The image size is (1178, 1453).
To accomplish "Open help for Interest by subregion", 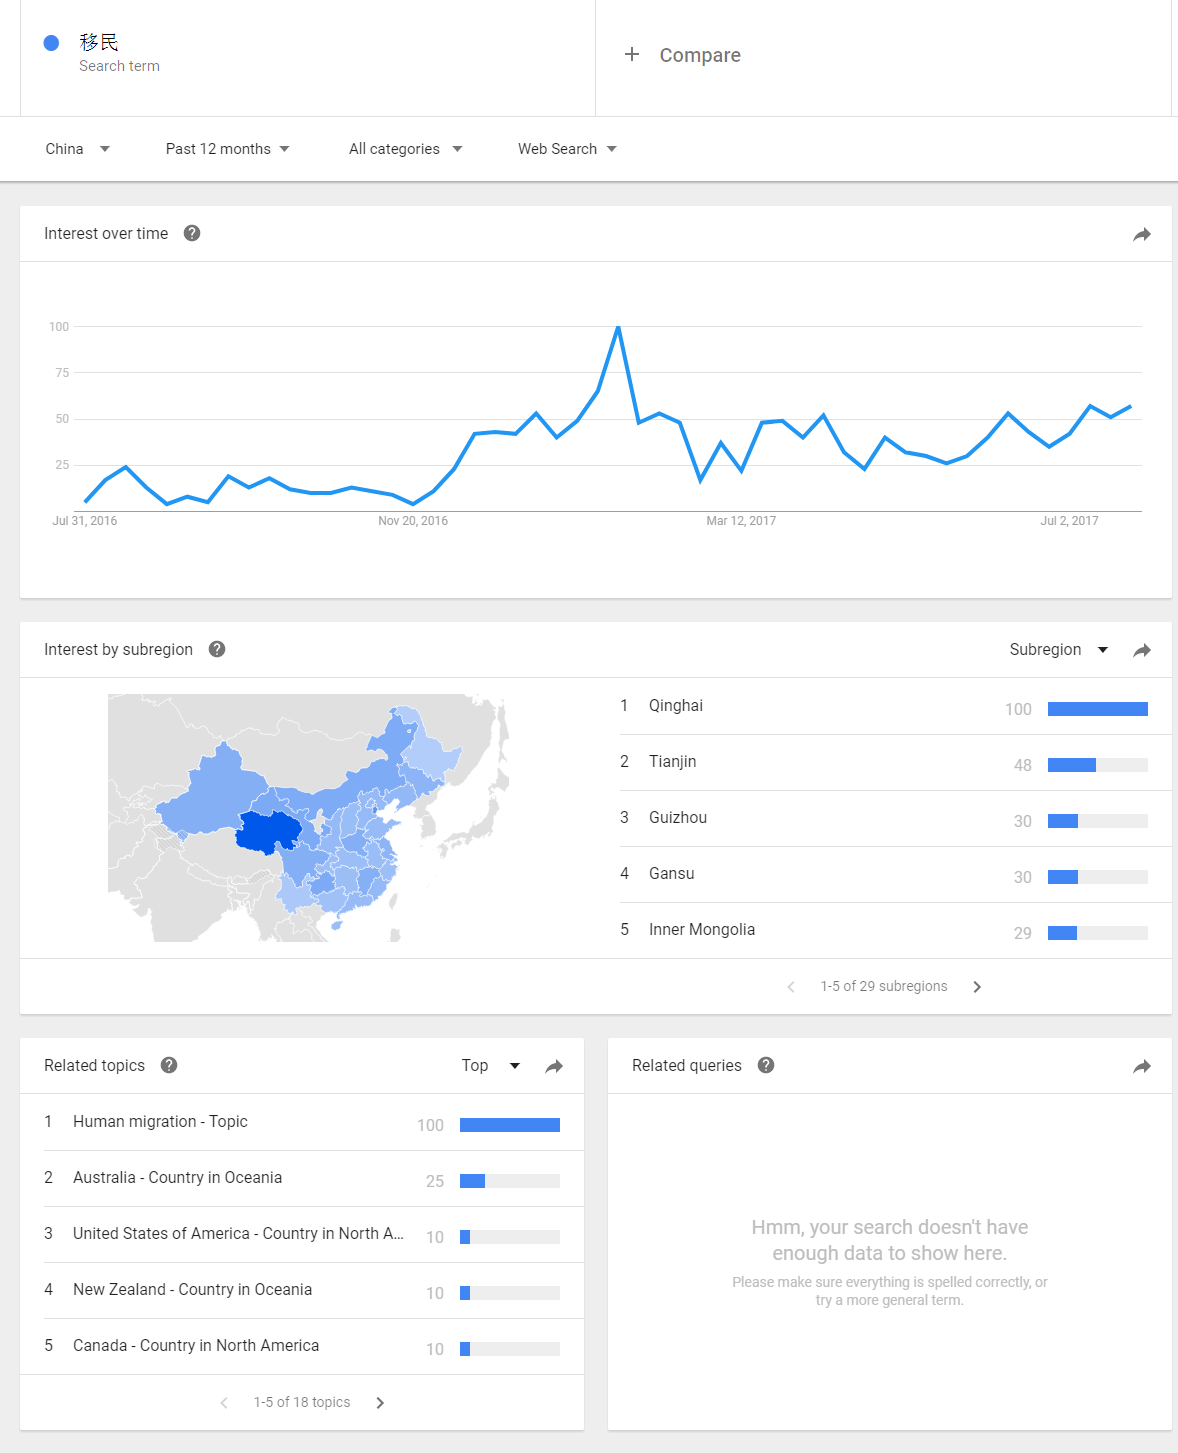I will pyautogui.click(x=217, y=649).
